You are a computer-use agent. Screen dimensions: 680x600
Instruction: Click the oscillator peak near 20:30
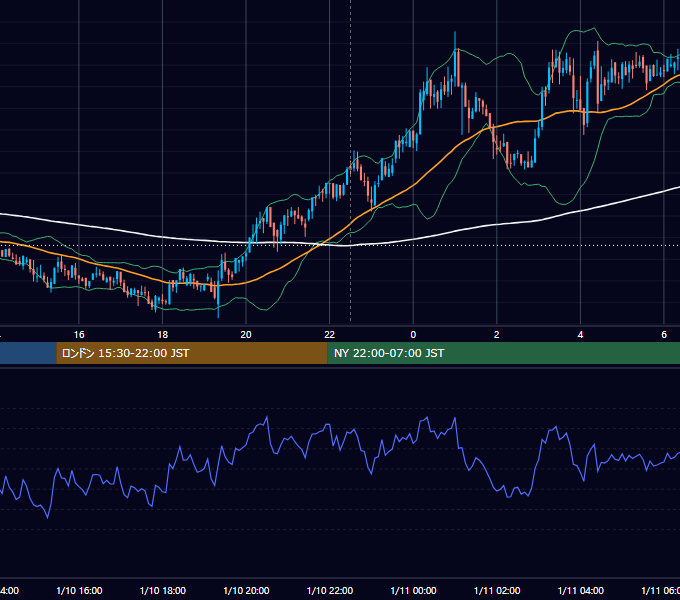coord(267,417)
